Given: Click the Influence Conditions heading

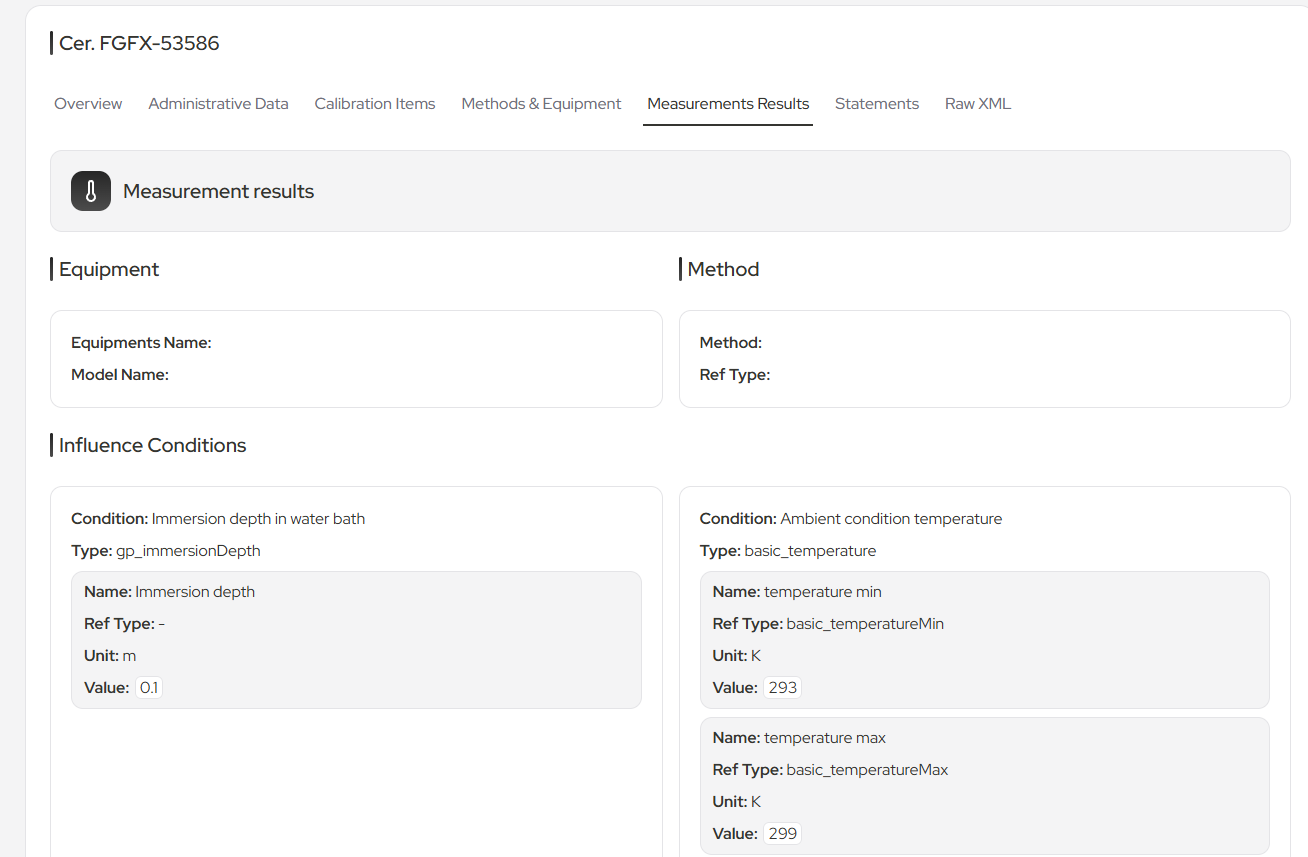Looking at the screenshot, I should point(151,445).
